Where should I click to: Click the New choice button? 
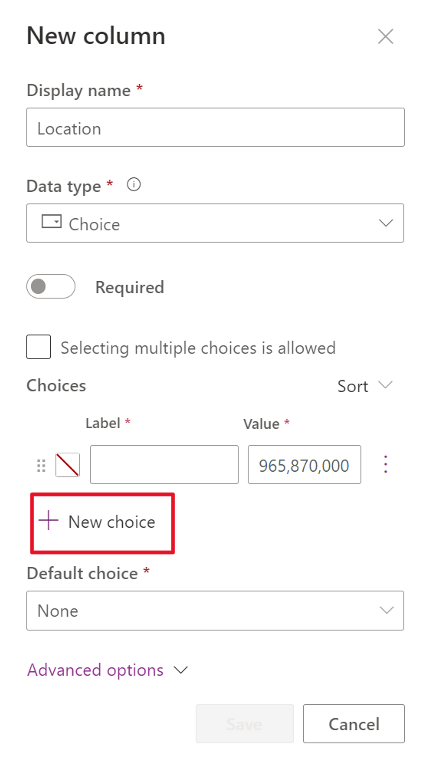(x=102, y=523)
